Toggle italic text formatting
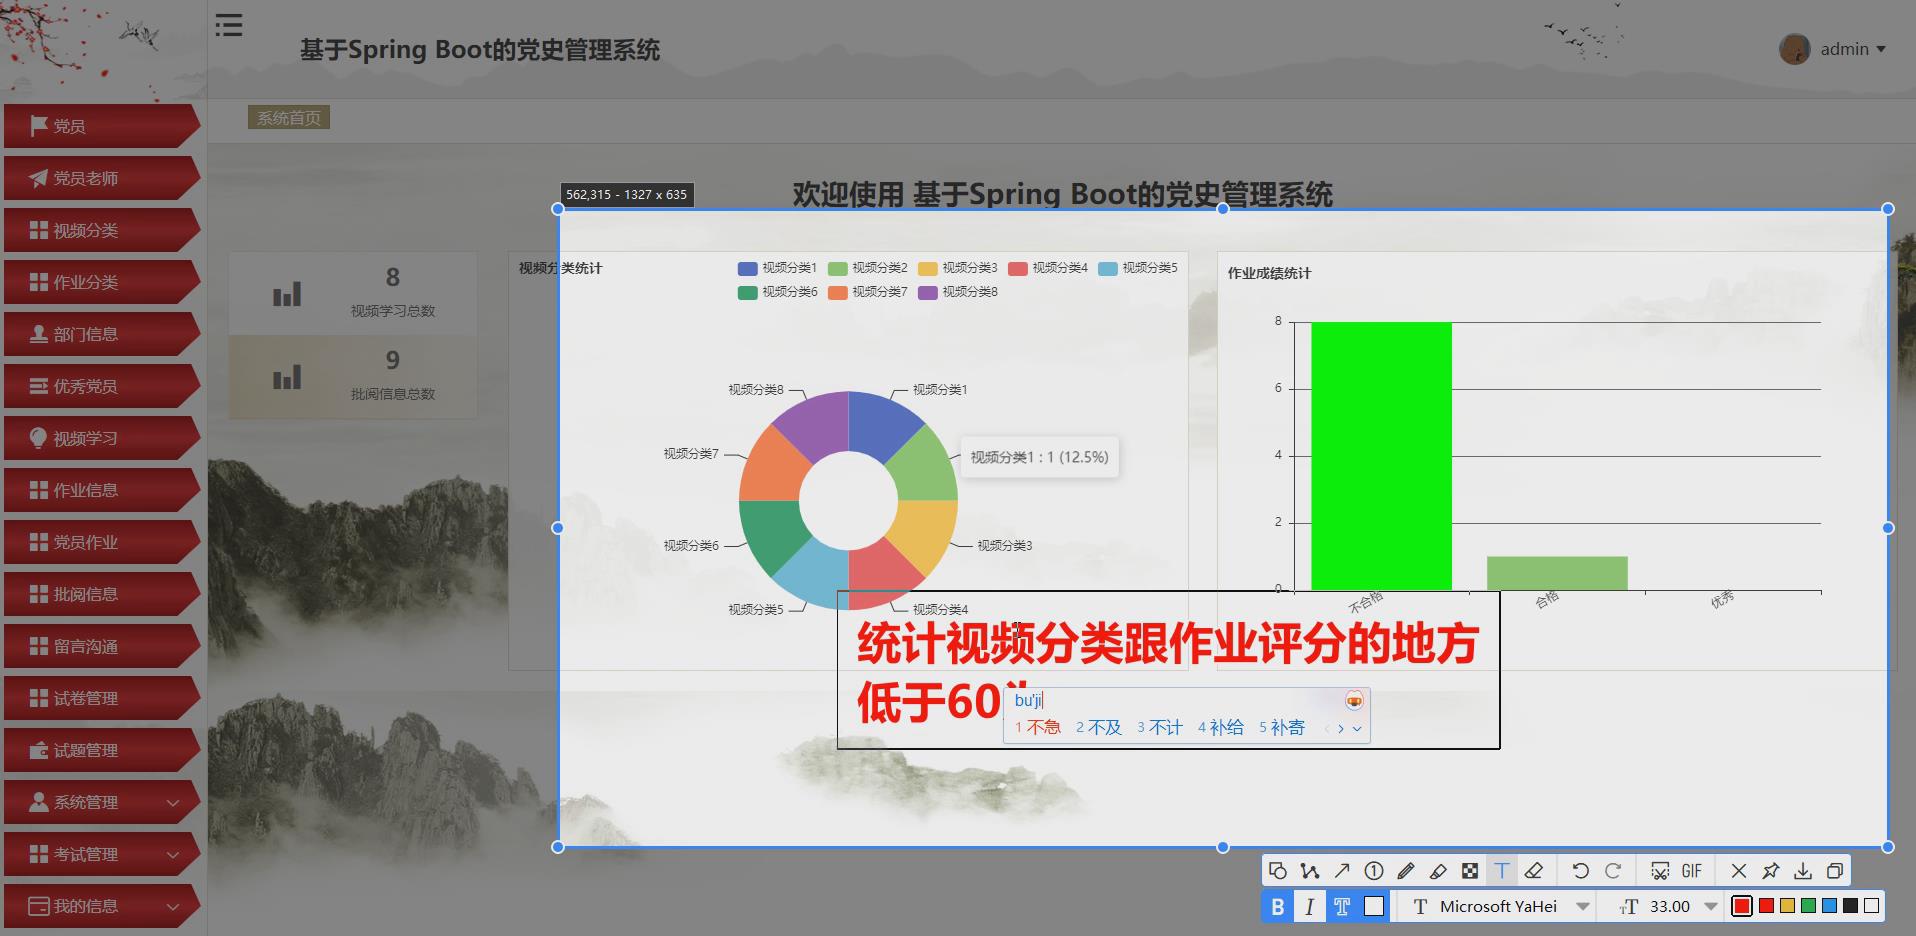1916x936 pixels. click(x=1310, y=906)
